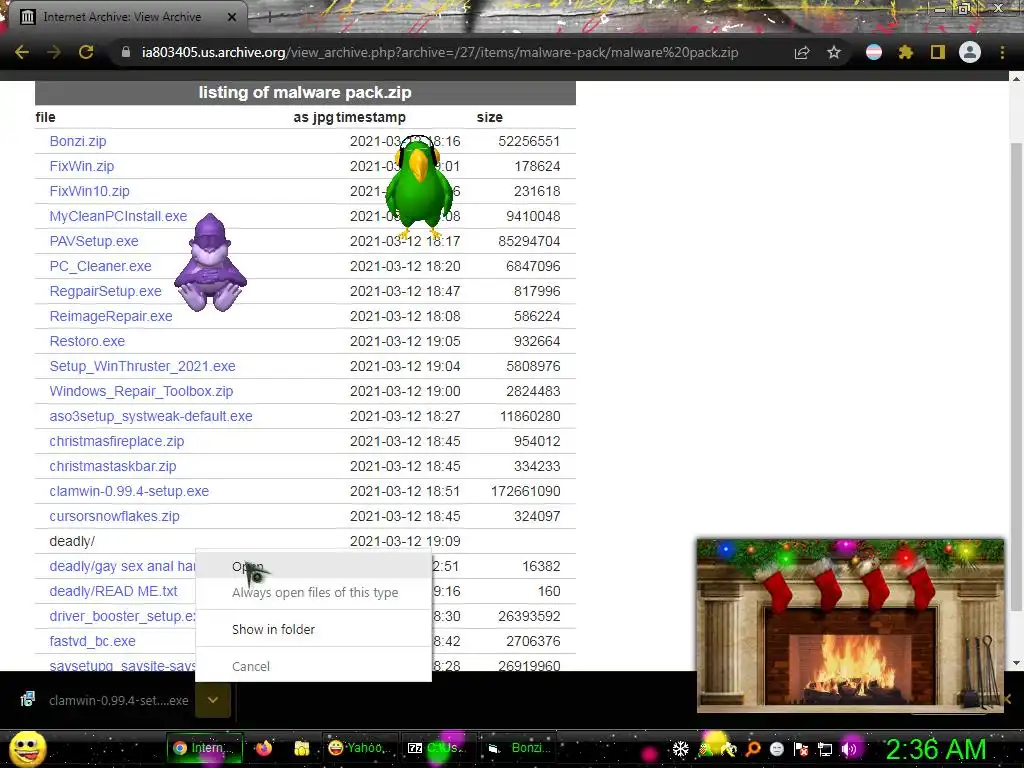This screenshot has height=768, width=1024.
Task: Click the green parrot with headphones
Action: point(419,187)
